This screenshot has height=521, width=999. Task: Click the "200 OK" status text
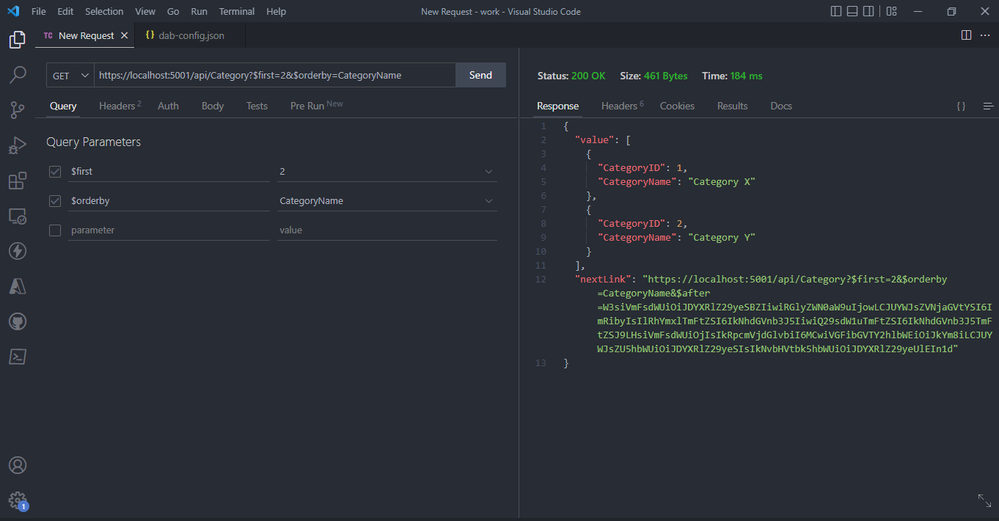click(588, 76)
